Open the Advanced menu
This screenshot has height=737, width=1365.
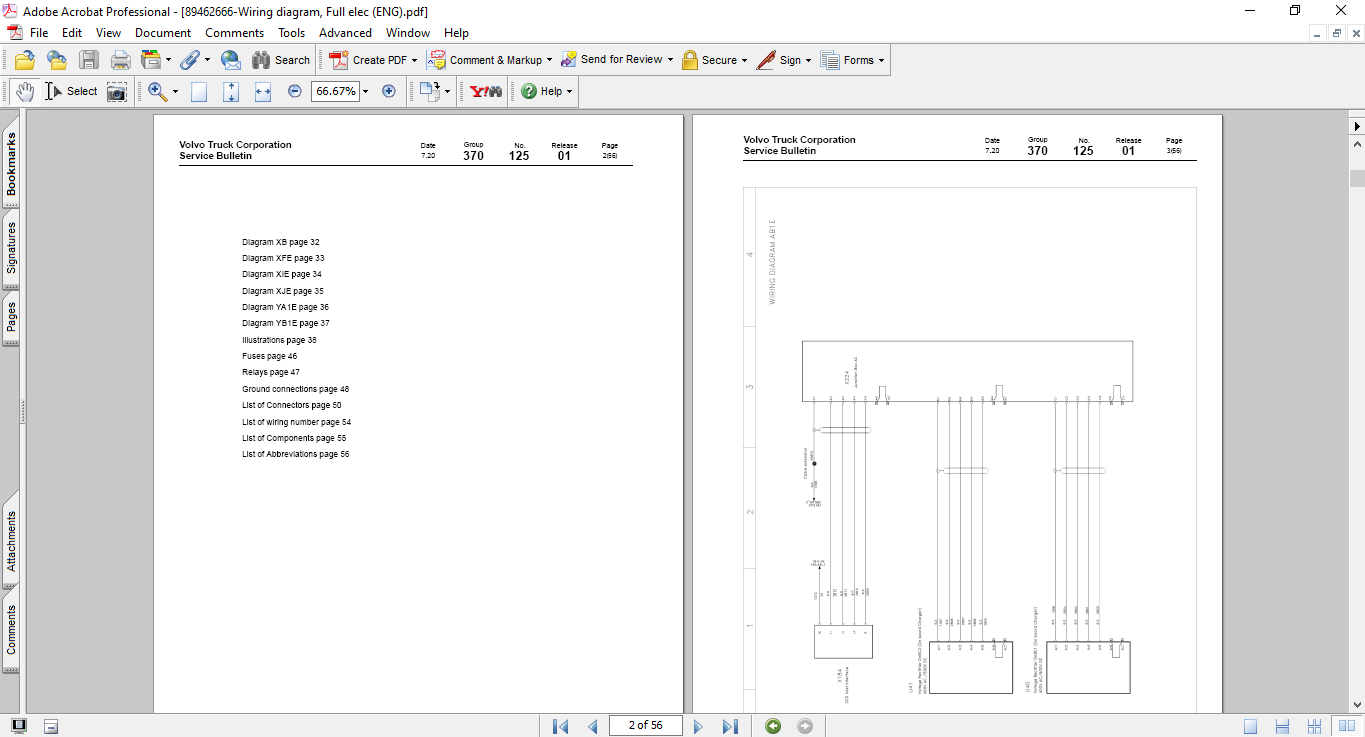pos(345,33)
